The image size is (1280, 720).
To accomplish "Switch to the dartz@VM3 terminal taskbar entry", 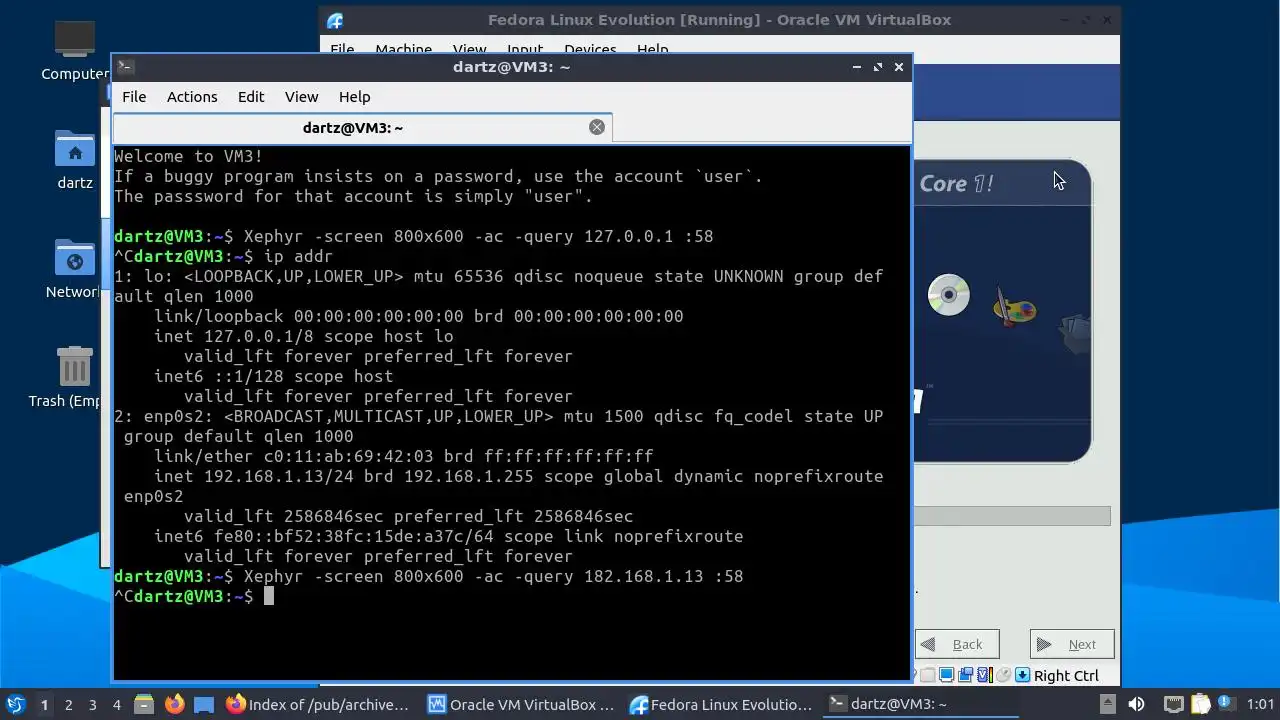I will 923,704.
